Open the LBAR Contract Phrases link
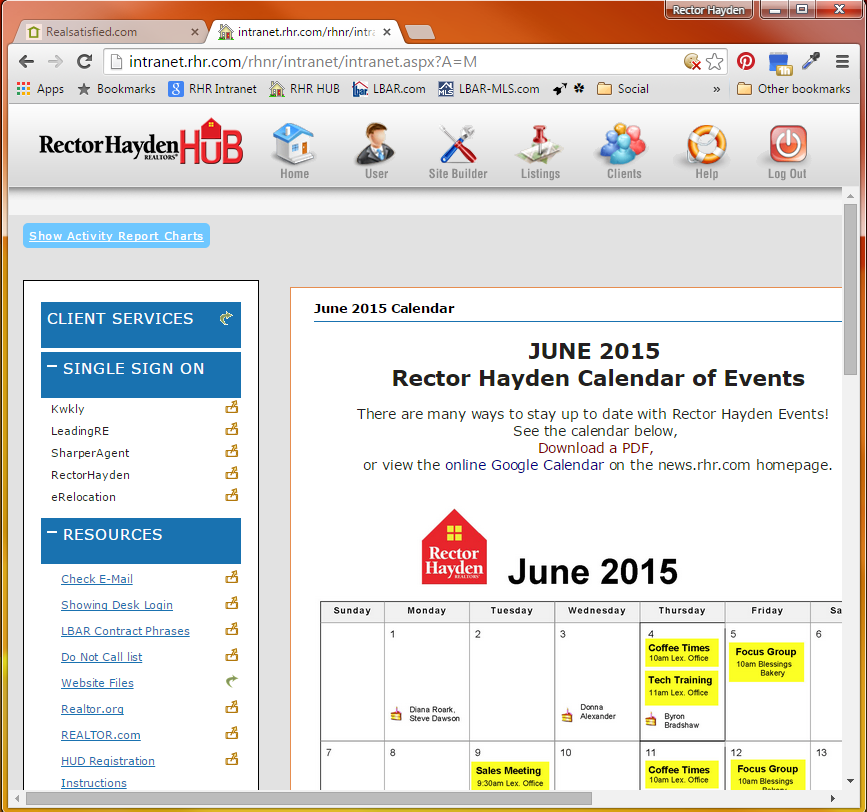This screenshot has height=812, width=867. tap(125, 631)
